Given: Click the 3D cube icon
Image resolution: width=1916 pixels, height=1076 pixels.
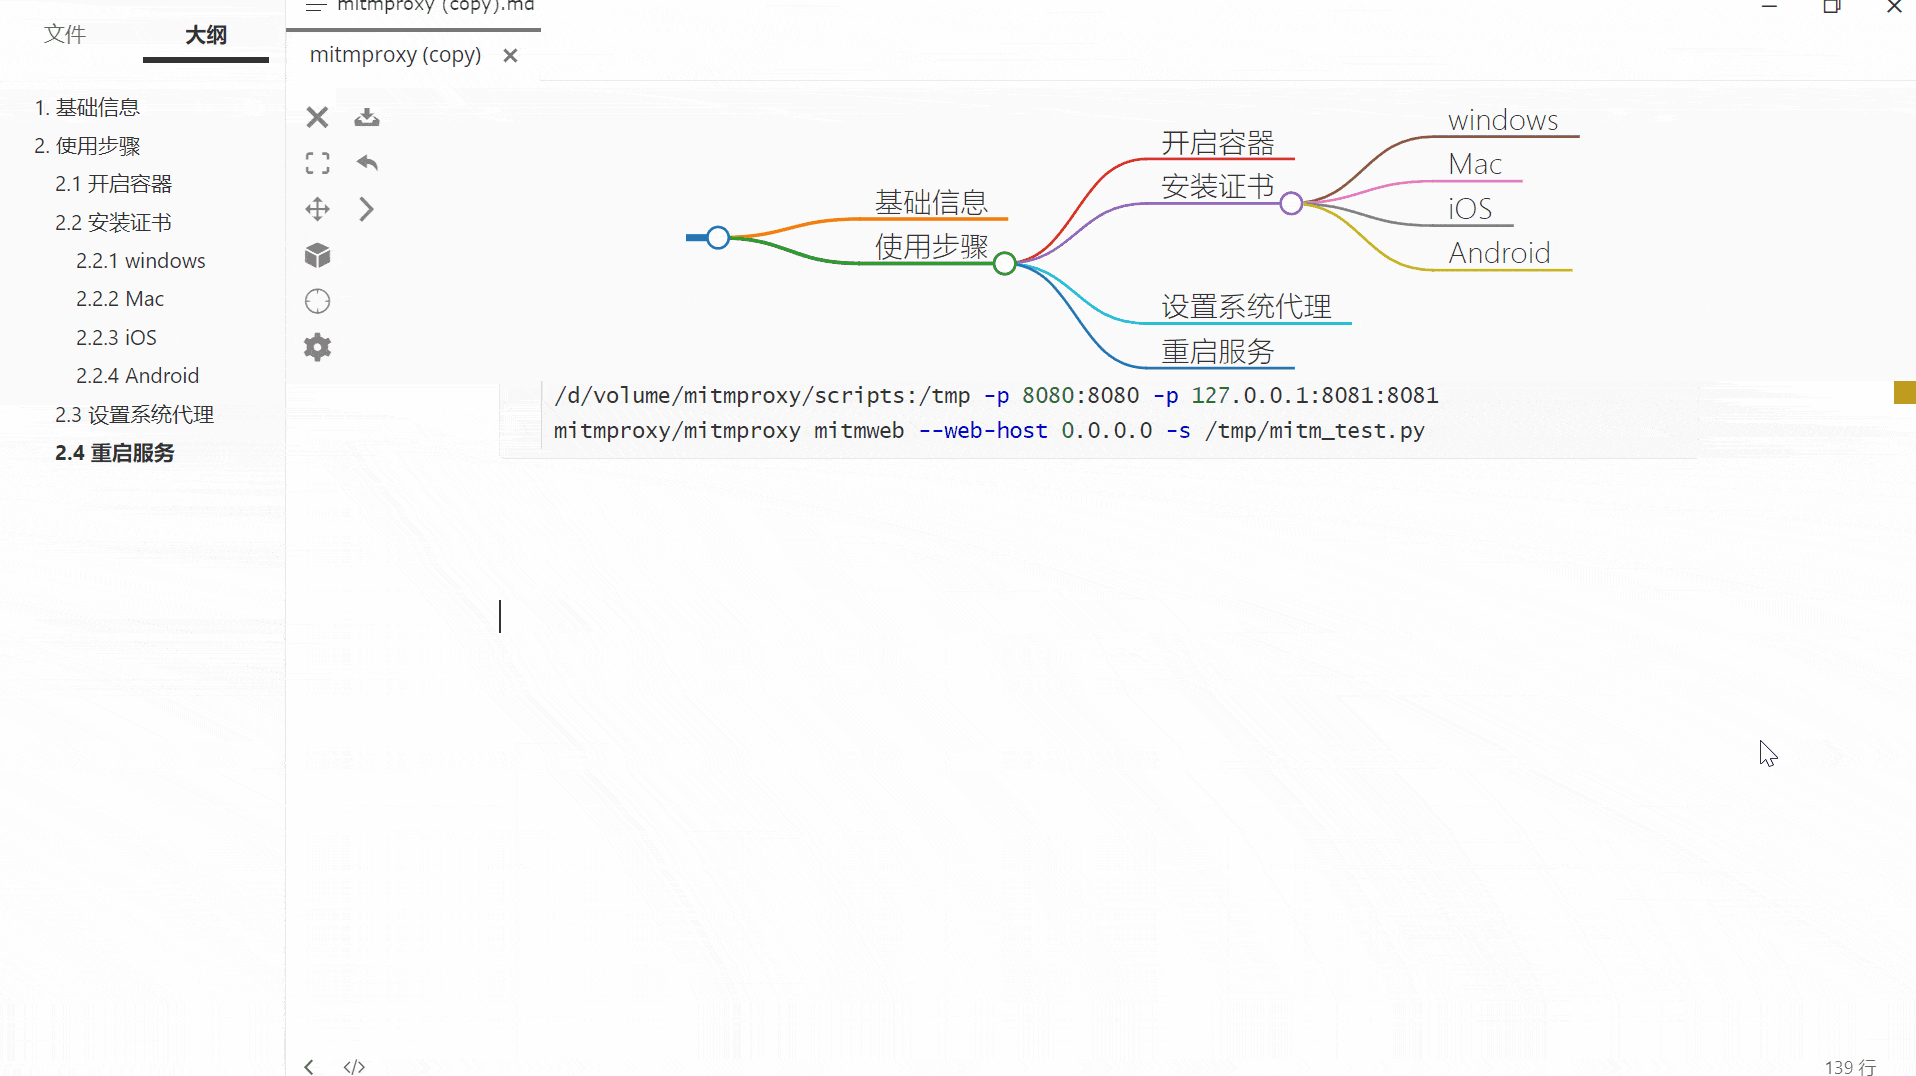Looking at the screenshot, I should tap(317, 255).
